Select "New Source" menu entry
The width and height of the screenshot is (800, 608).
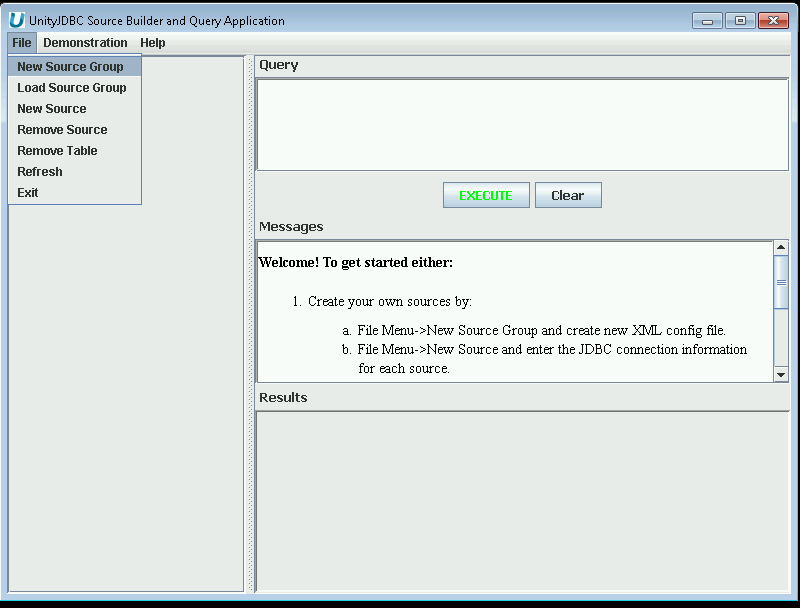51,108
